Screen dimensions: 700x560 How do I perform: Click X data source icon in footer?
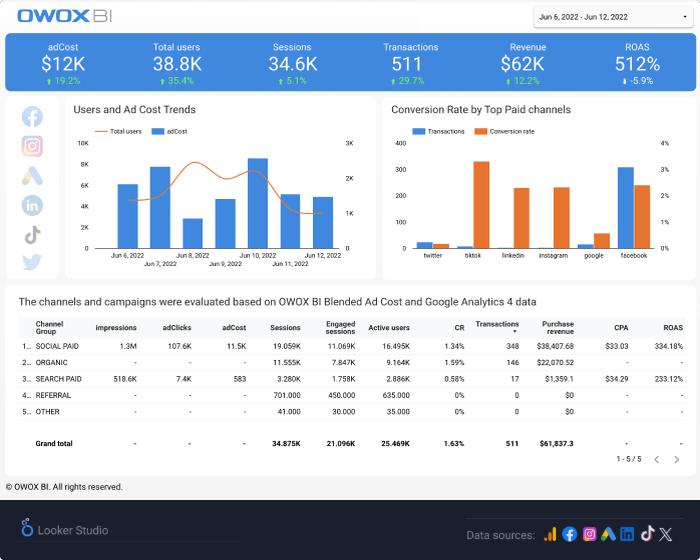tap(666, 534)
